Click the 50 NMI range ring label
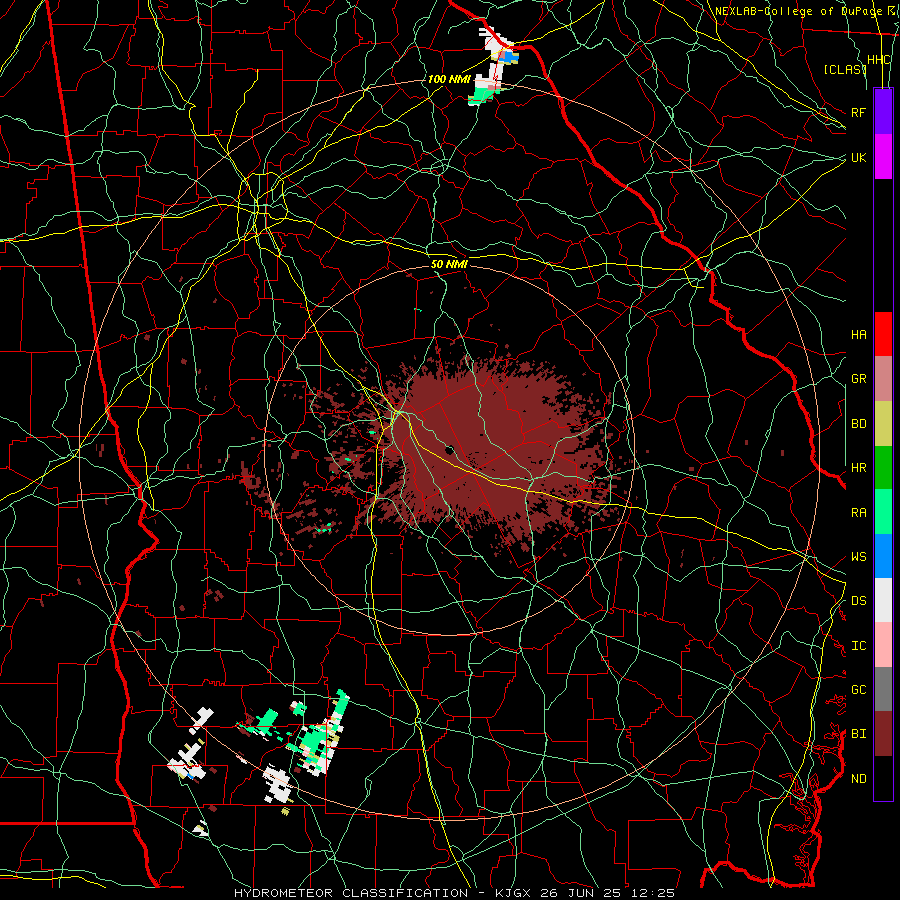The height and width of the screenshot is (900, 900). (449, 264)
